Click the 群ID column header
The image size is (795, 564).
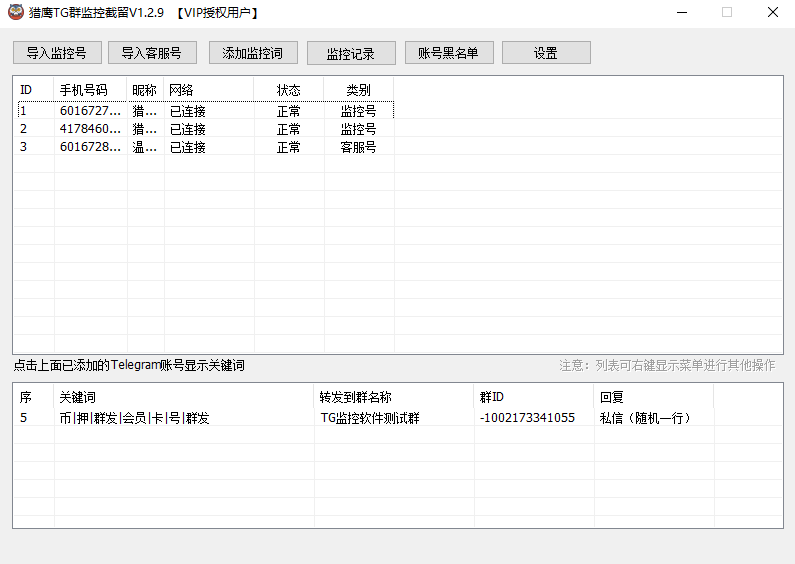[x=534, y=397]
